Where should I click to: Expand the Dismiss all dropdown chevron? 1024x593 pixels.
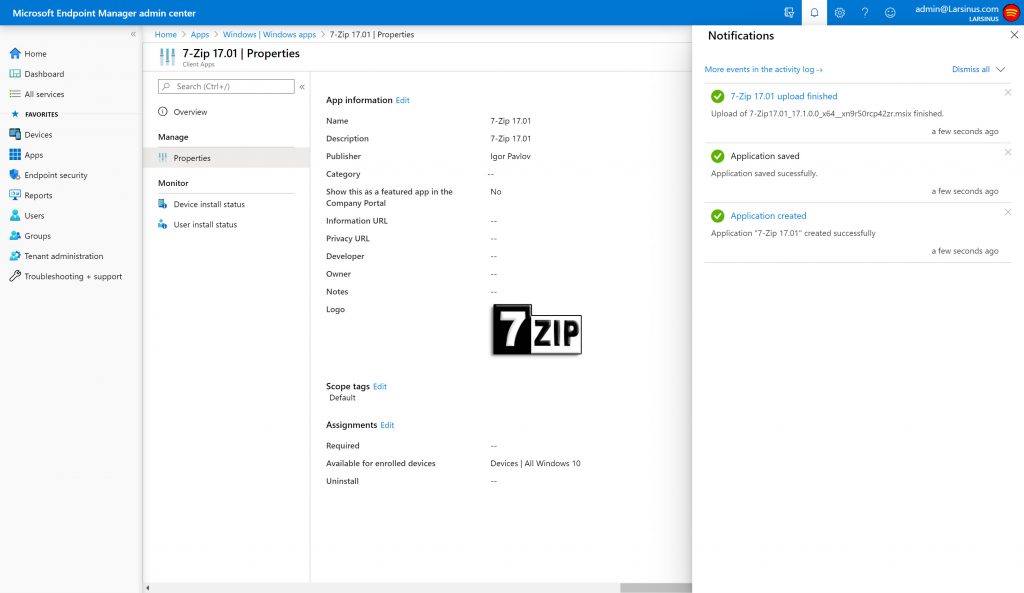[1000, 69]
